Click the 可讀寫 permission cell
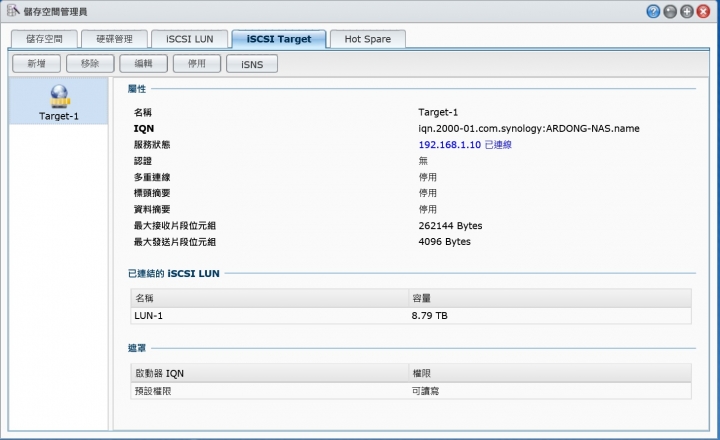The width and height of the screenshot is (720, 440). (x=425, y=391)
